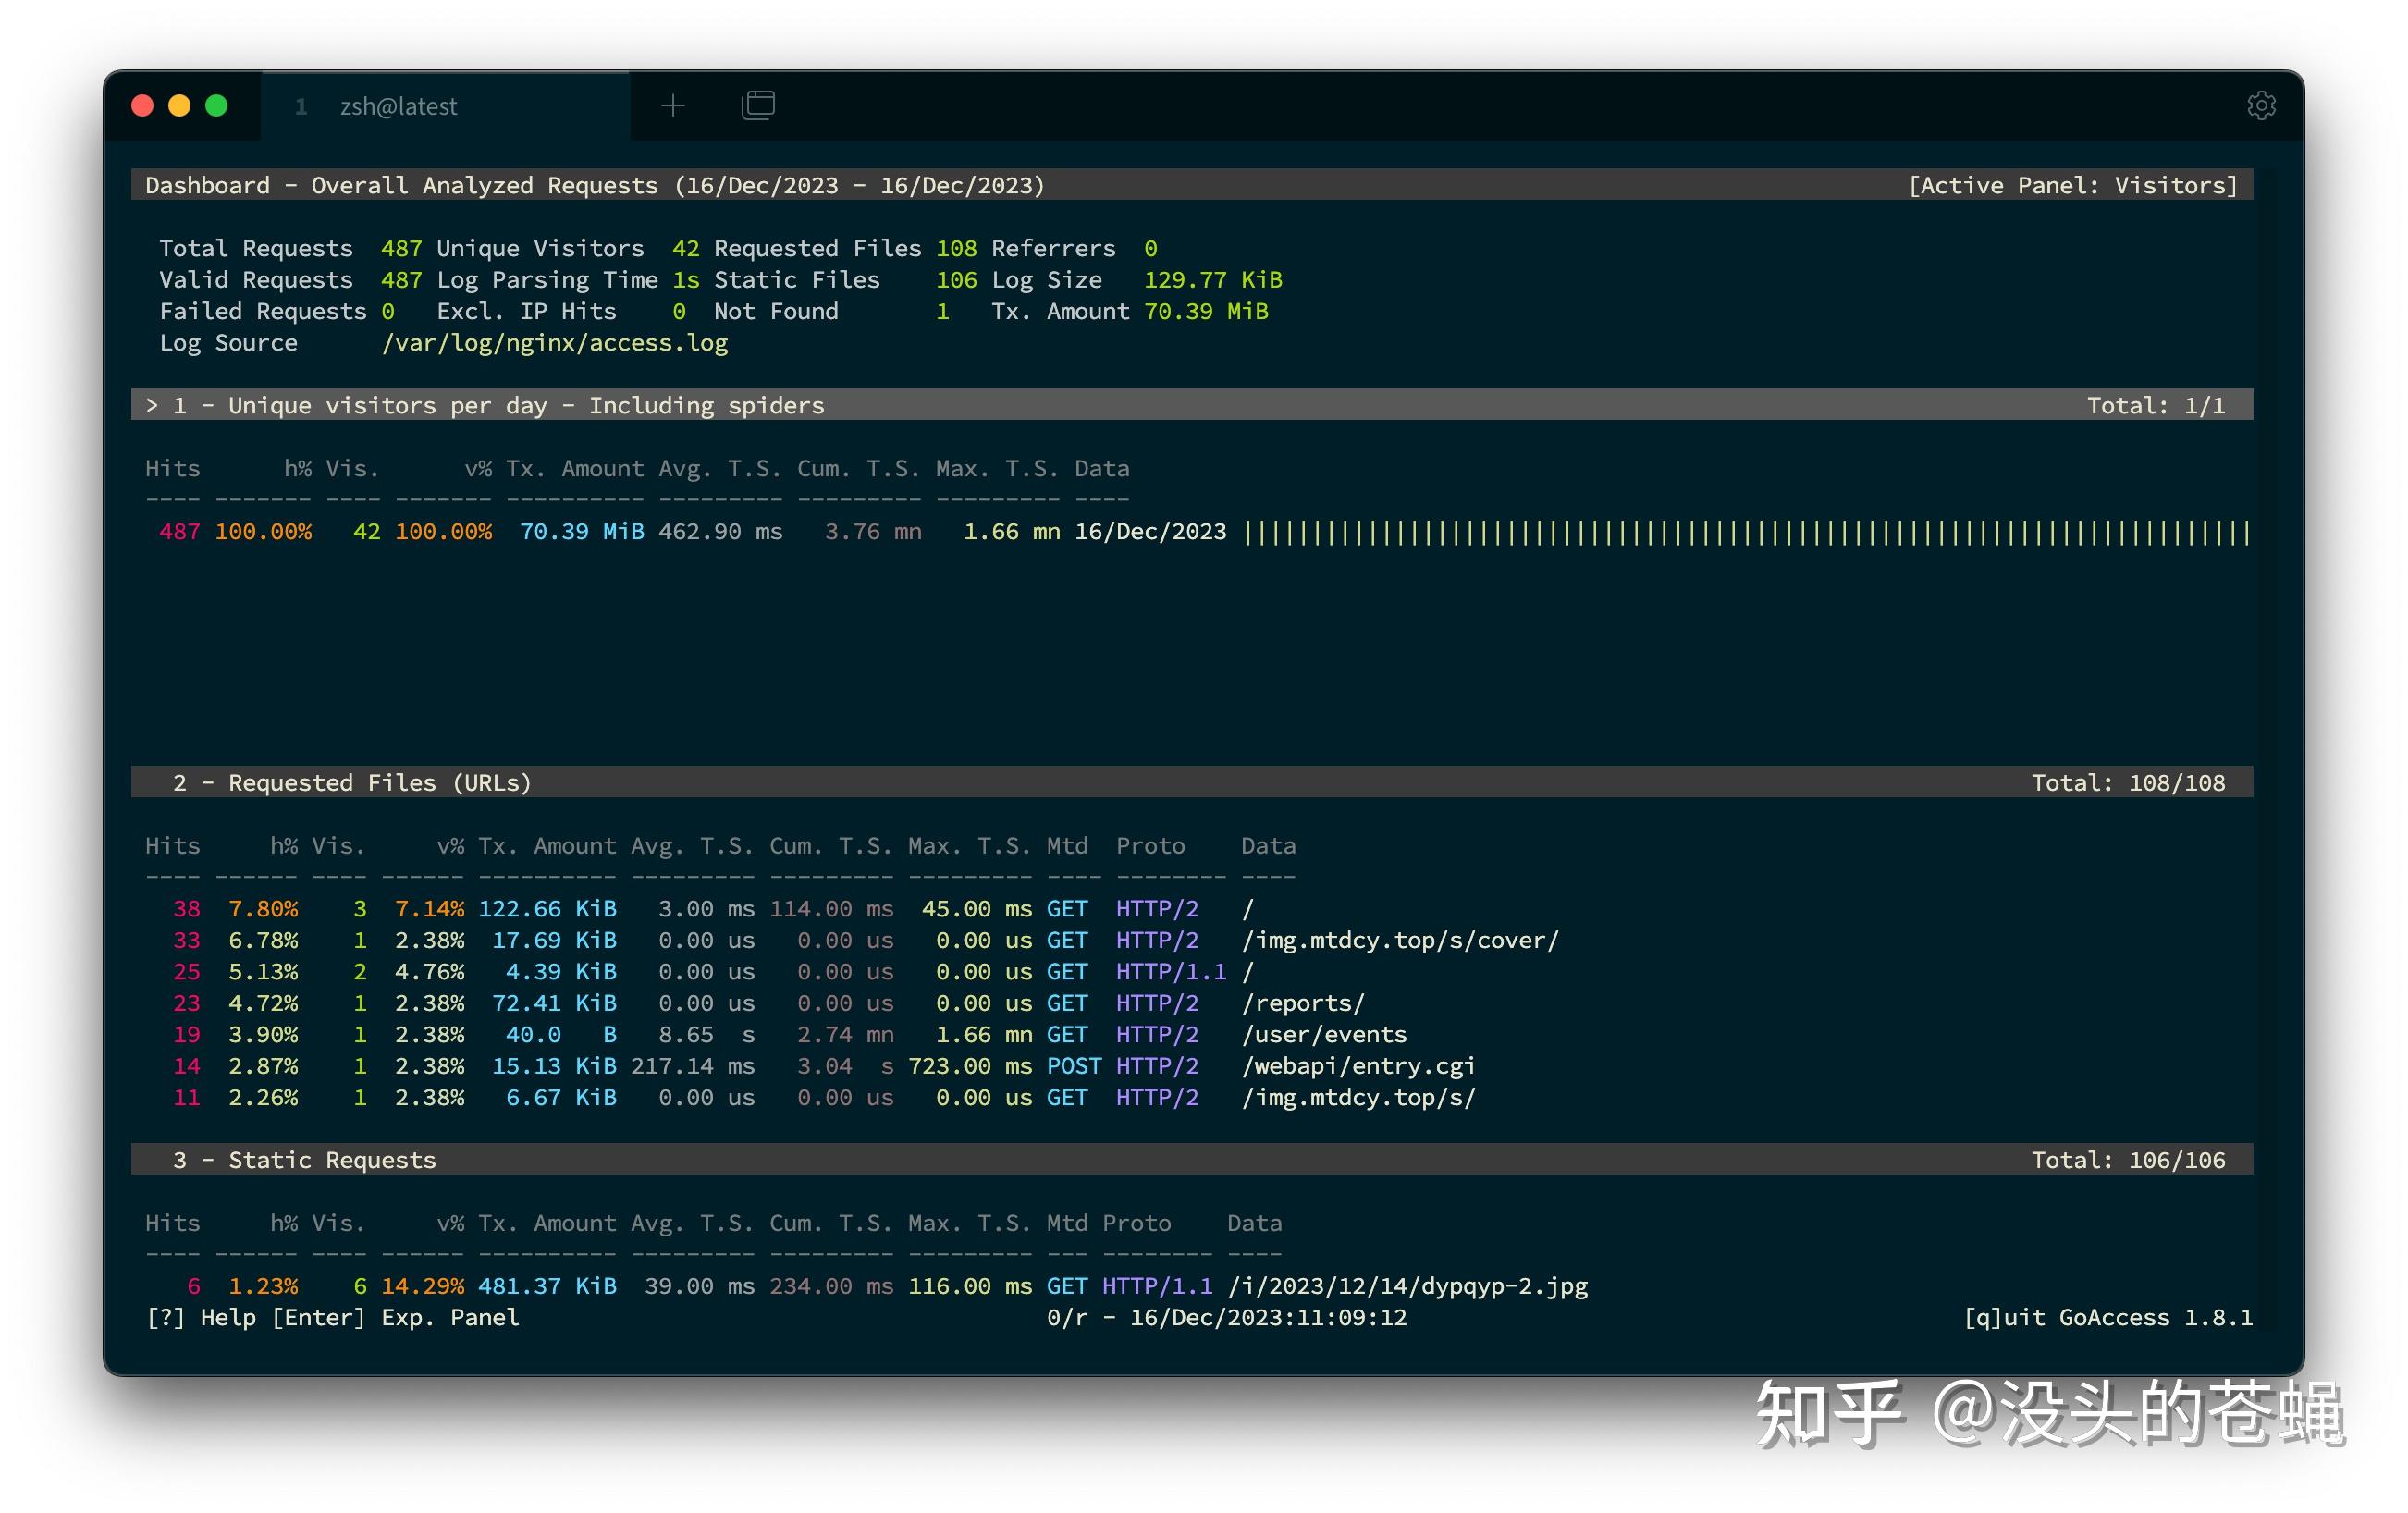Click the yellow minimize window button
The width and height of the screenshot is (2408, 1513).
tap(179, 106)
